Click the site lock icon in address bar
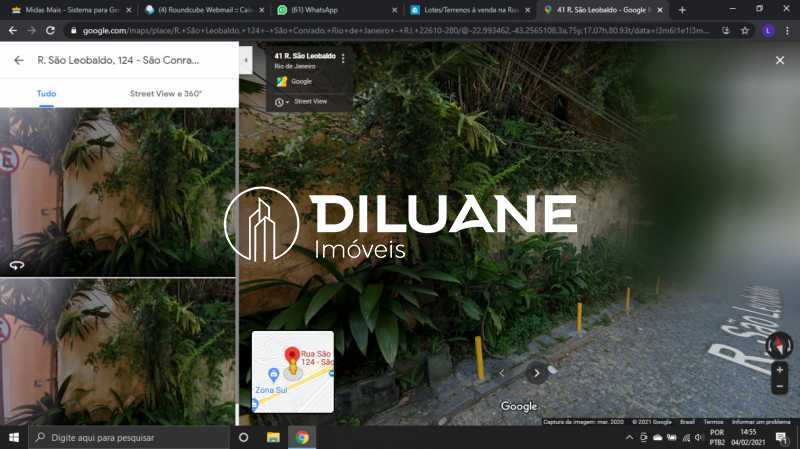 [x=73, y=31]
